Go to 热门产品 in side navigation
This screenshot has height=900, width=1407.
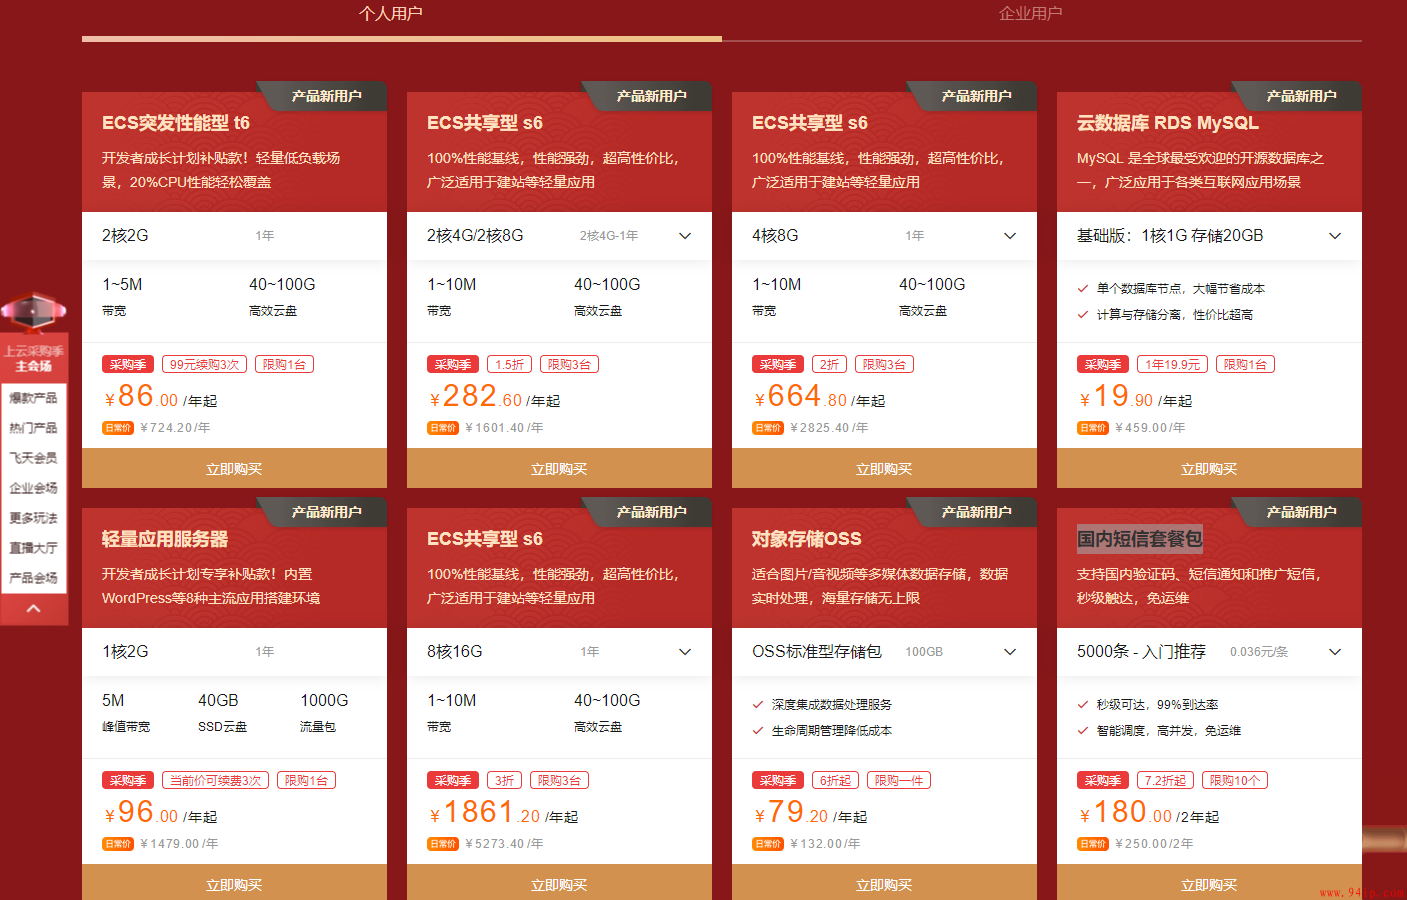(33, 428)
